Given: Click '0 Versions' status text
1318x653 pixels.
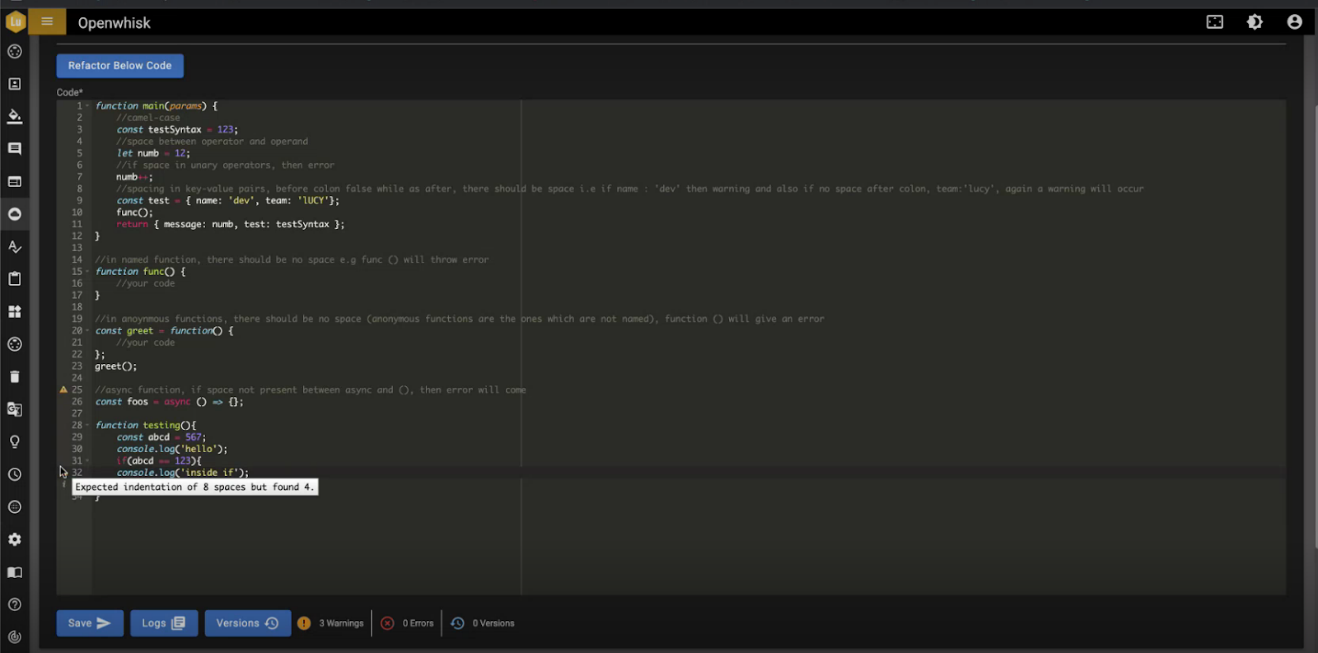Looking at the screenshot, I should click(x=493, y=623).
